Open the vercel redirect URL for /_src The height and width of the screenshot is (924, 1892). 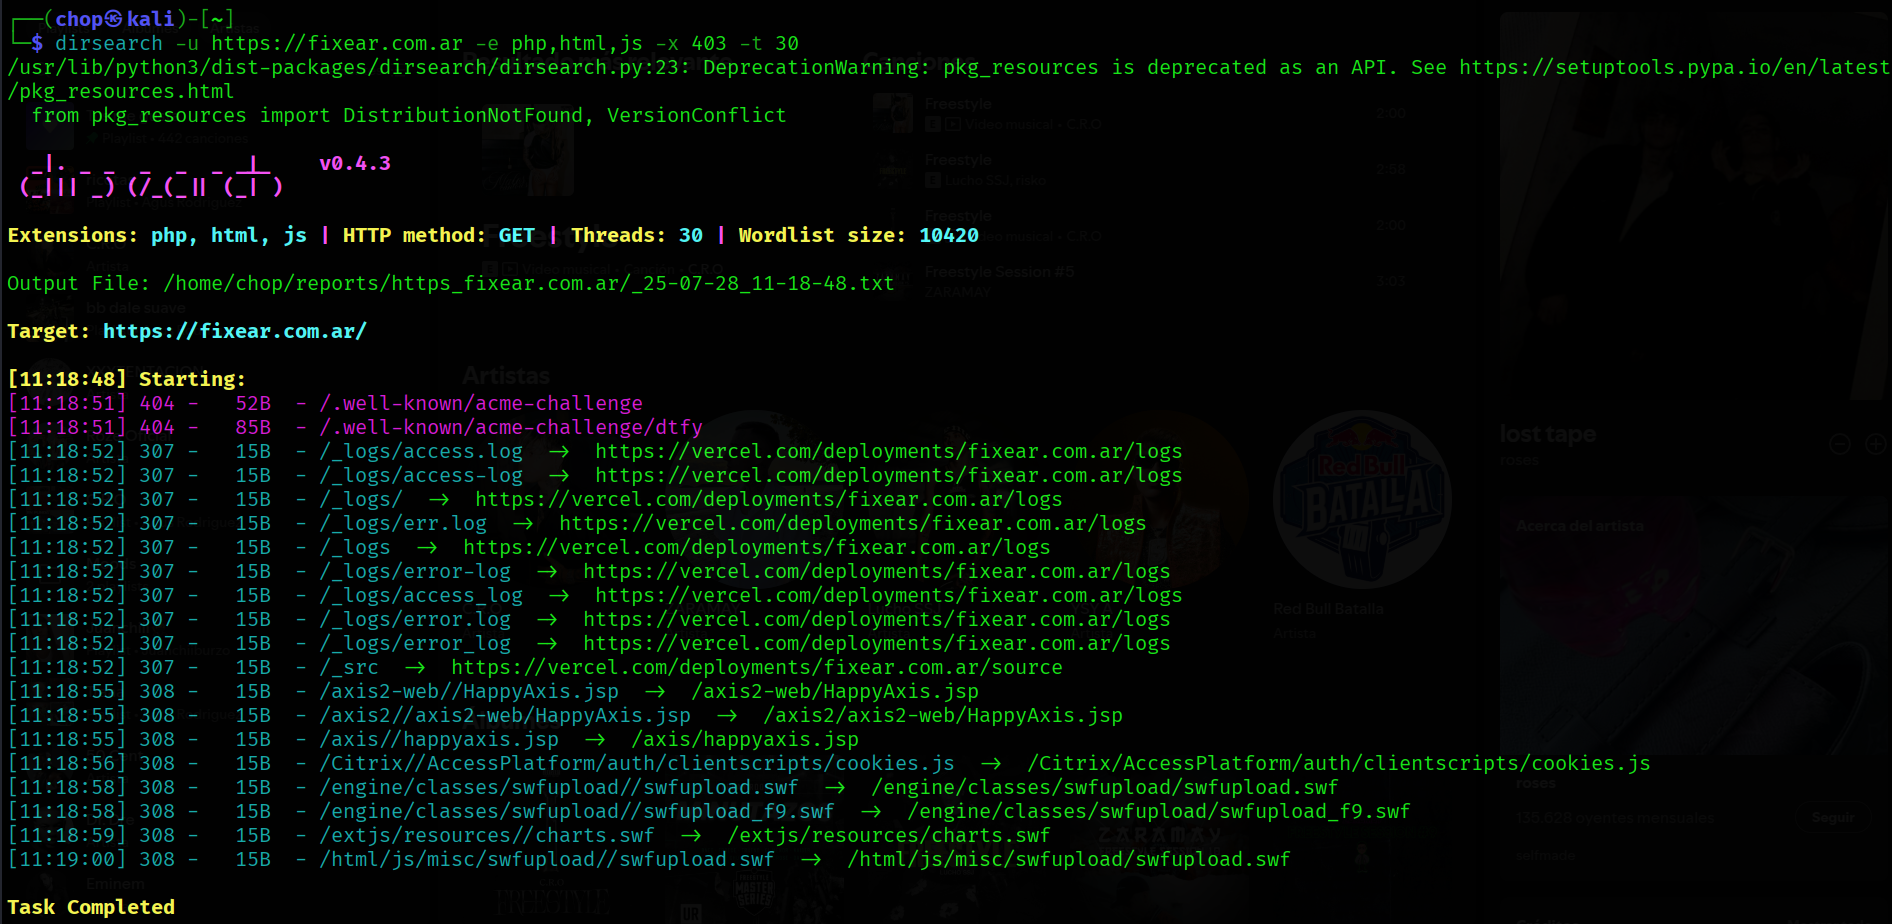[756, 667]
